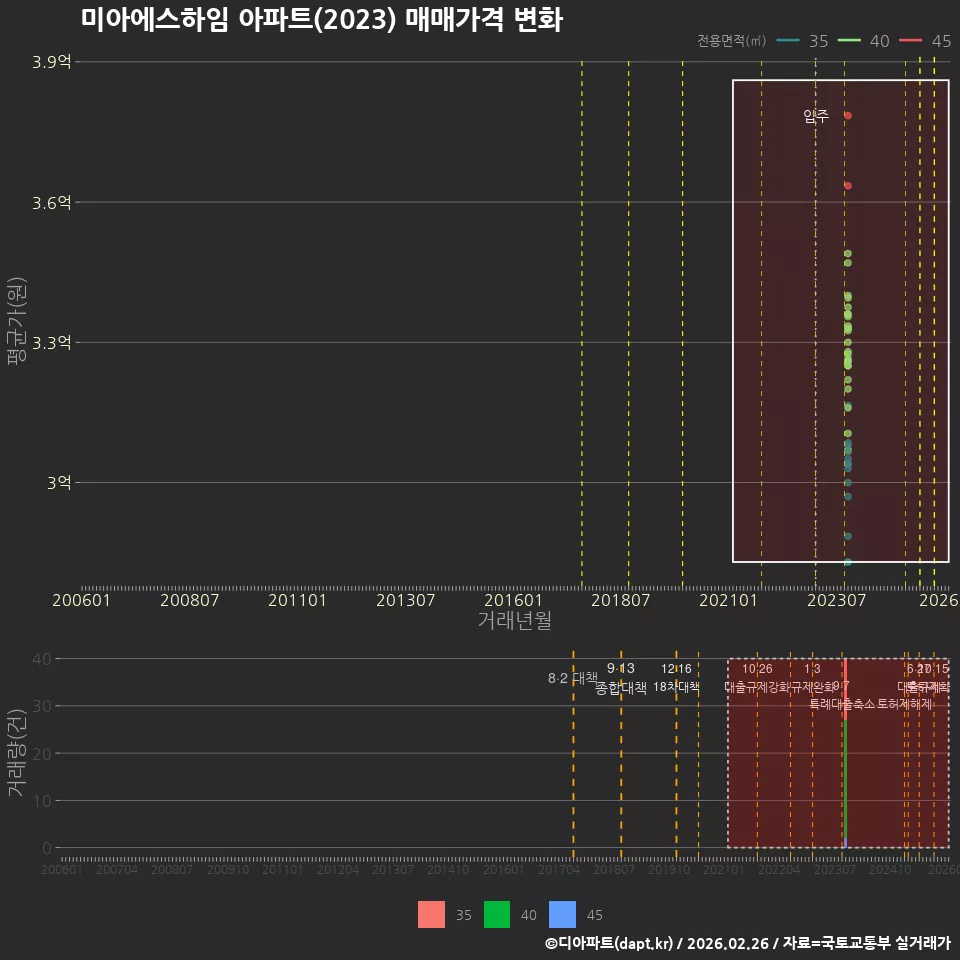Click the 3.3억 price axis label
The width and height of the screenshot is (960, 960).
[x=52, y=342]
